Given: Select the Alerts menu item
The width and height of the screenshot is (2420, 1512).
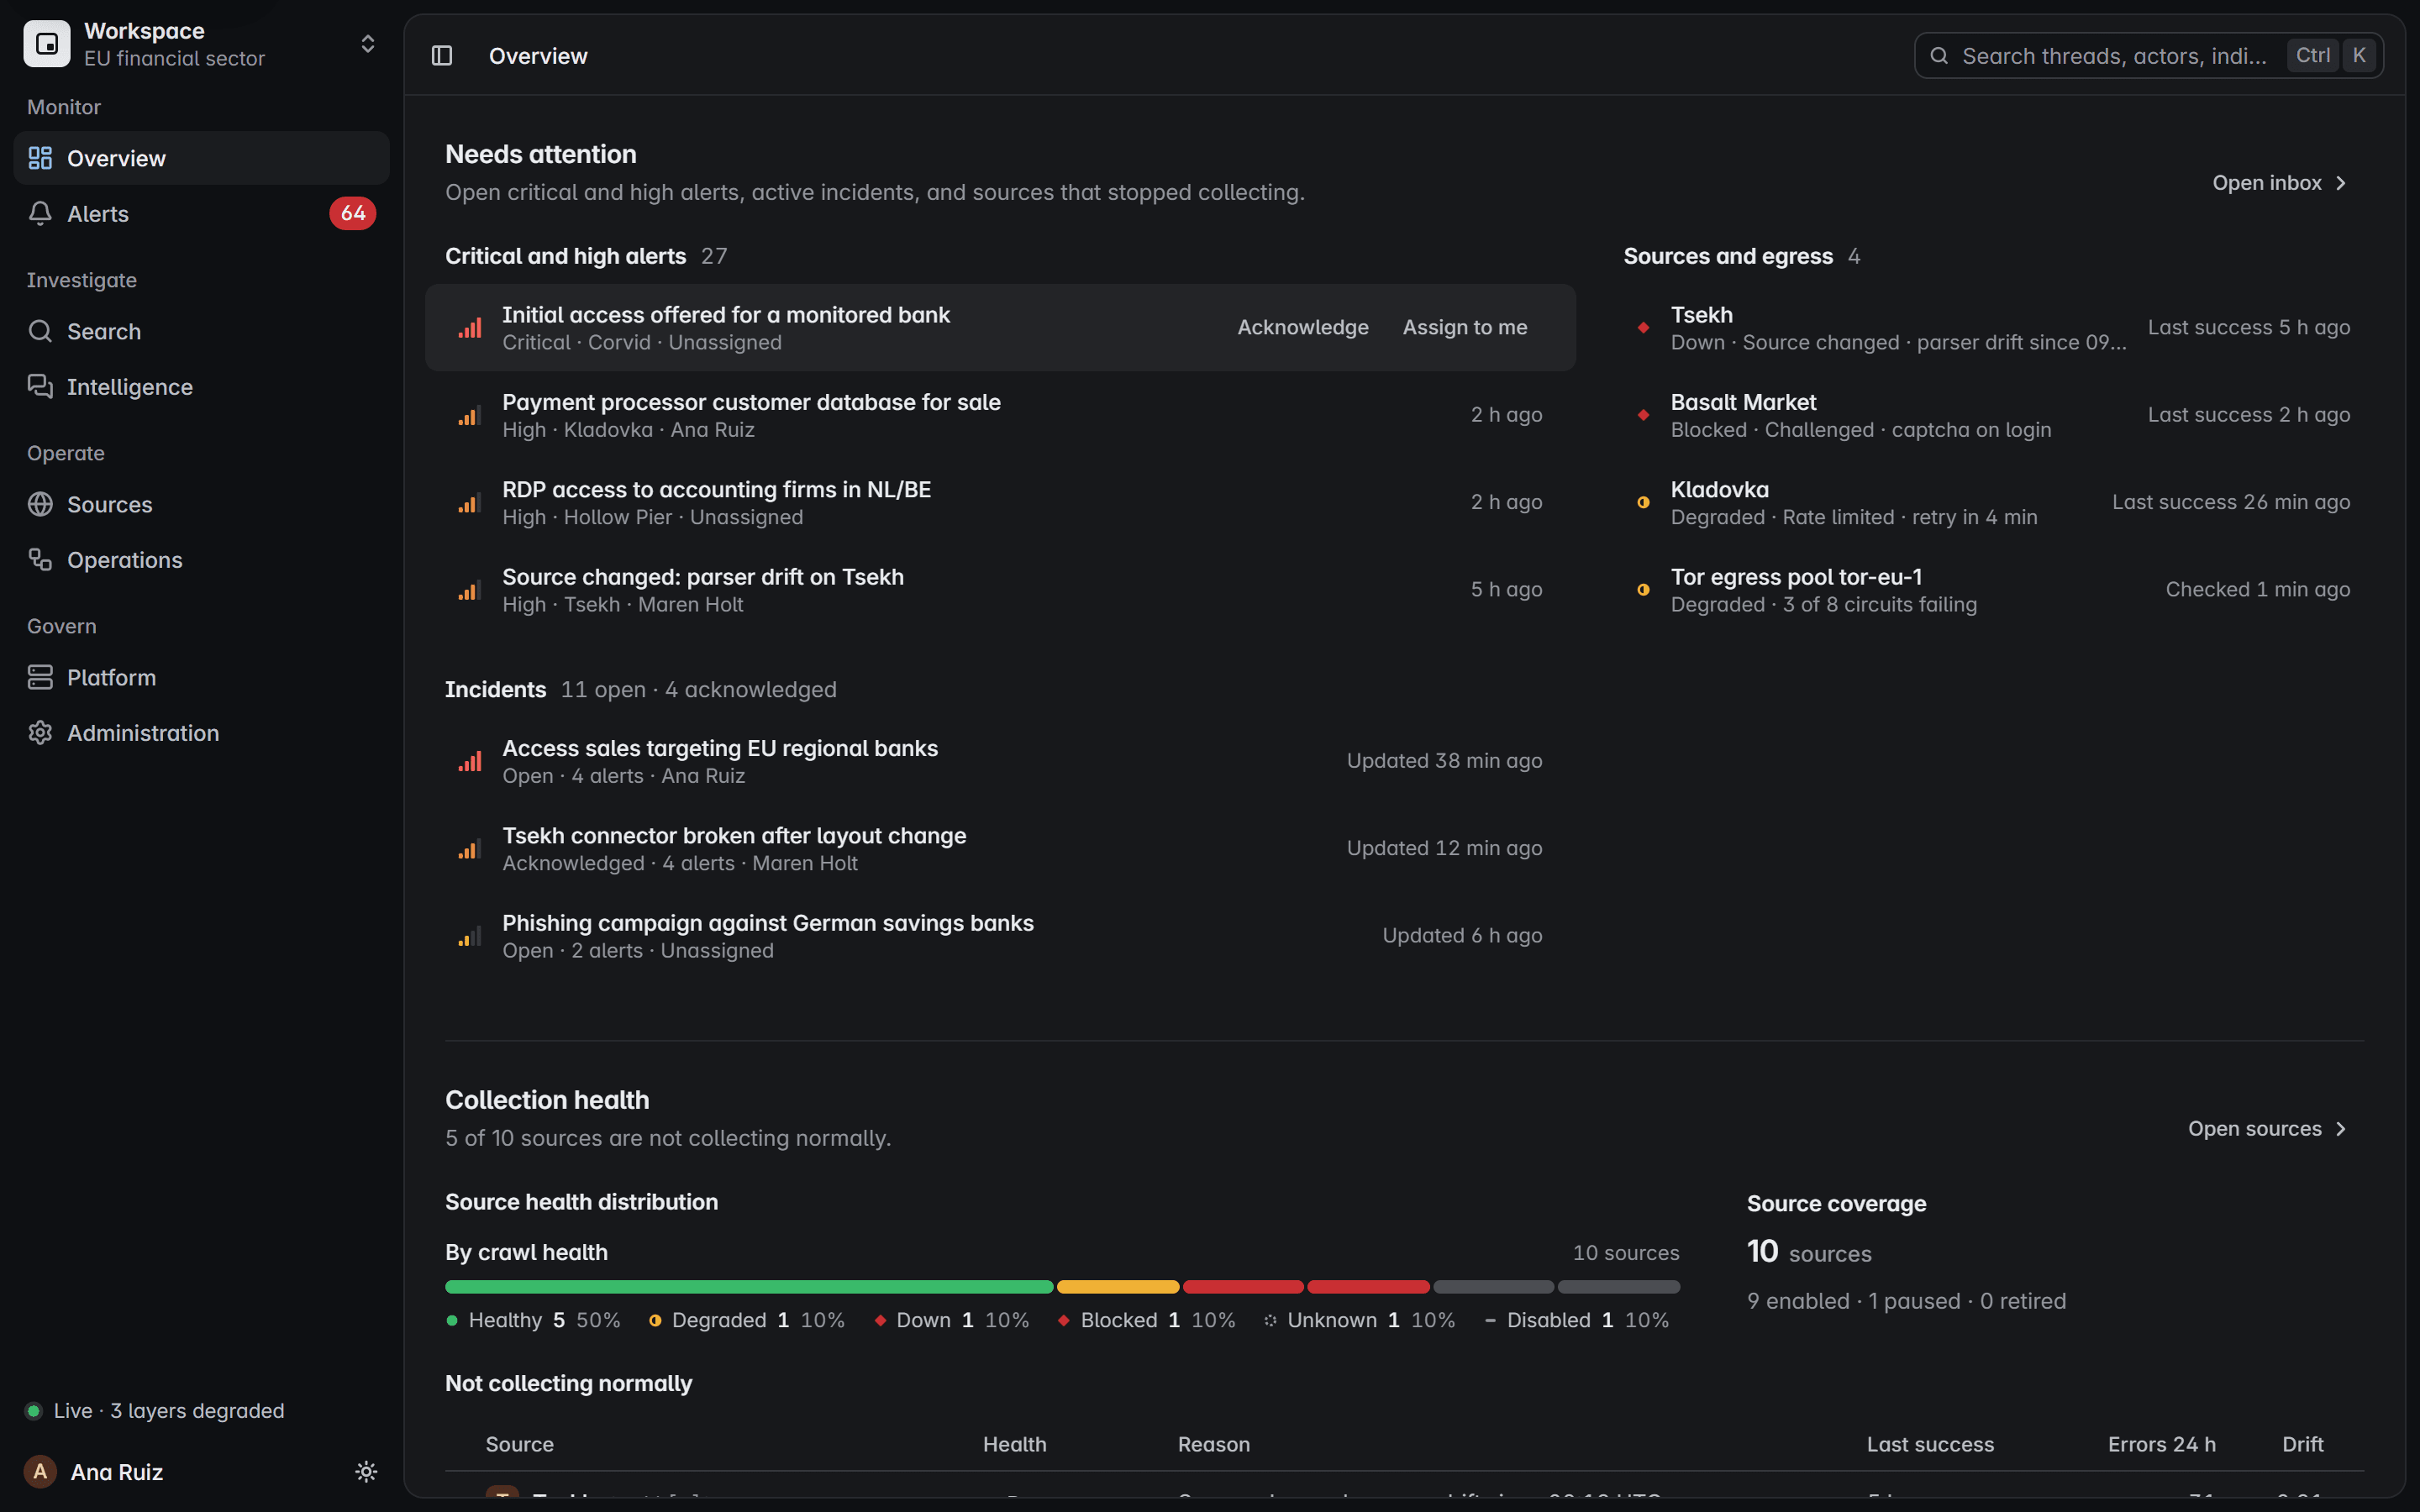Looking at the screenshot, I should click(201, 213).
